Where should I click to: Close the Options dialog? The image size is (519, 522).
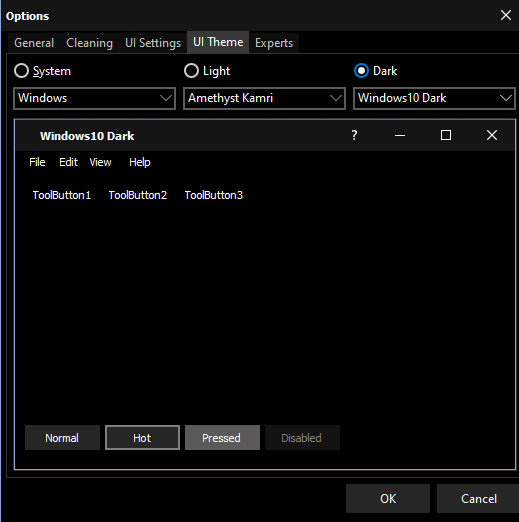tap(506, 15)
